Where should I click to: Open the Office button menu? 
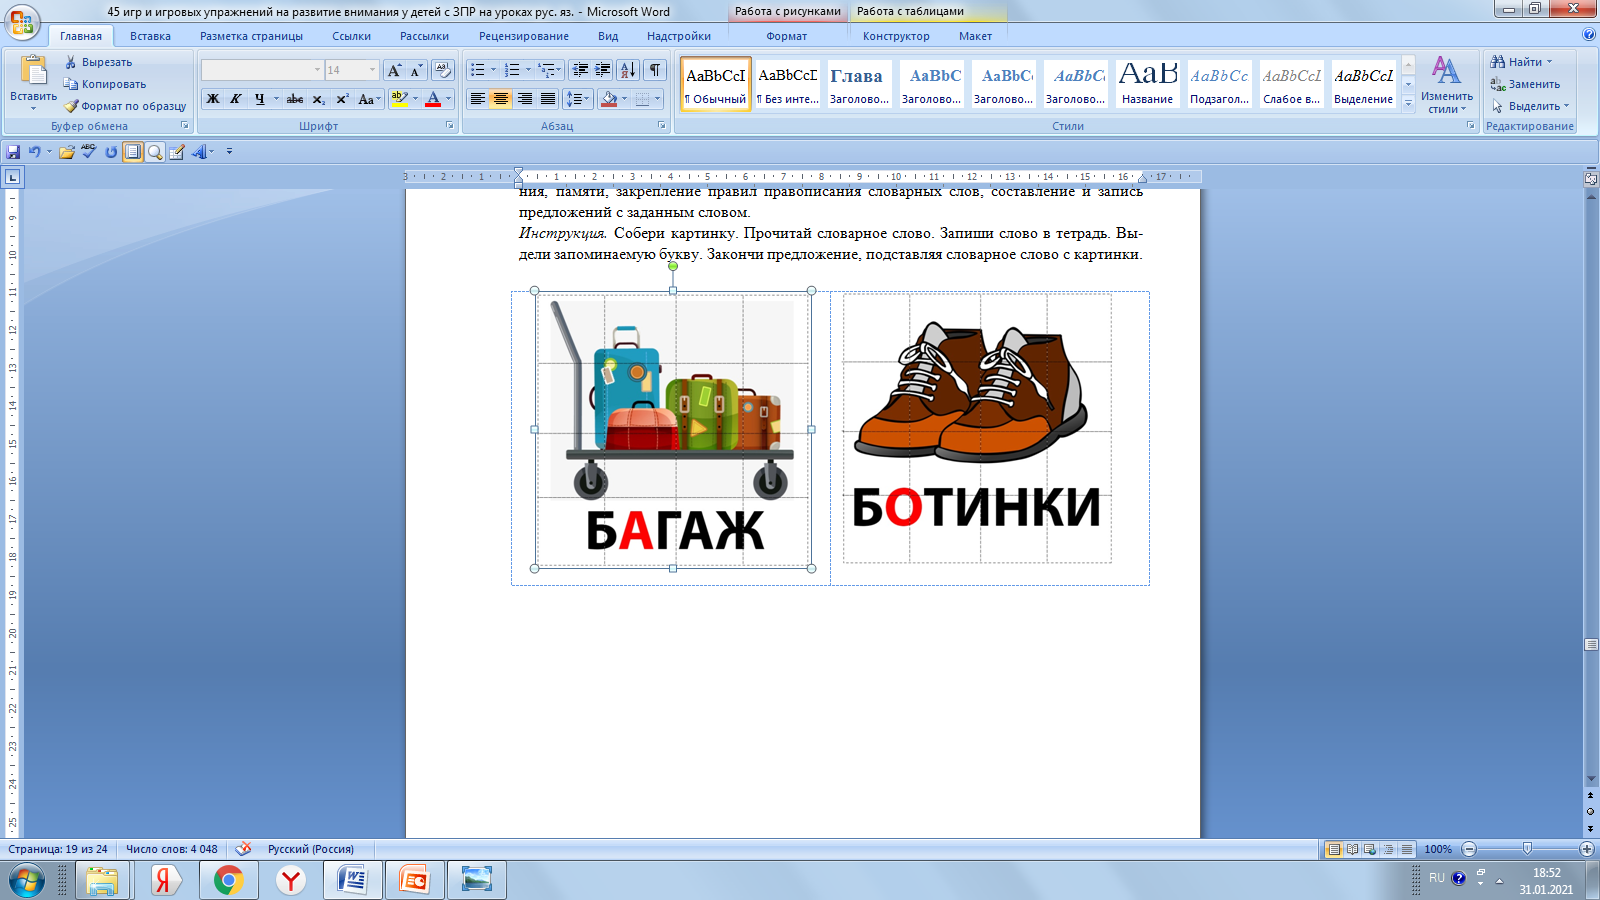(22, 21)
